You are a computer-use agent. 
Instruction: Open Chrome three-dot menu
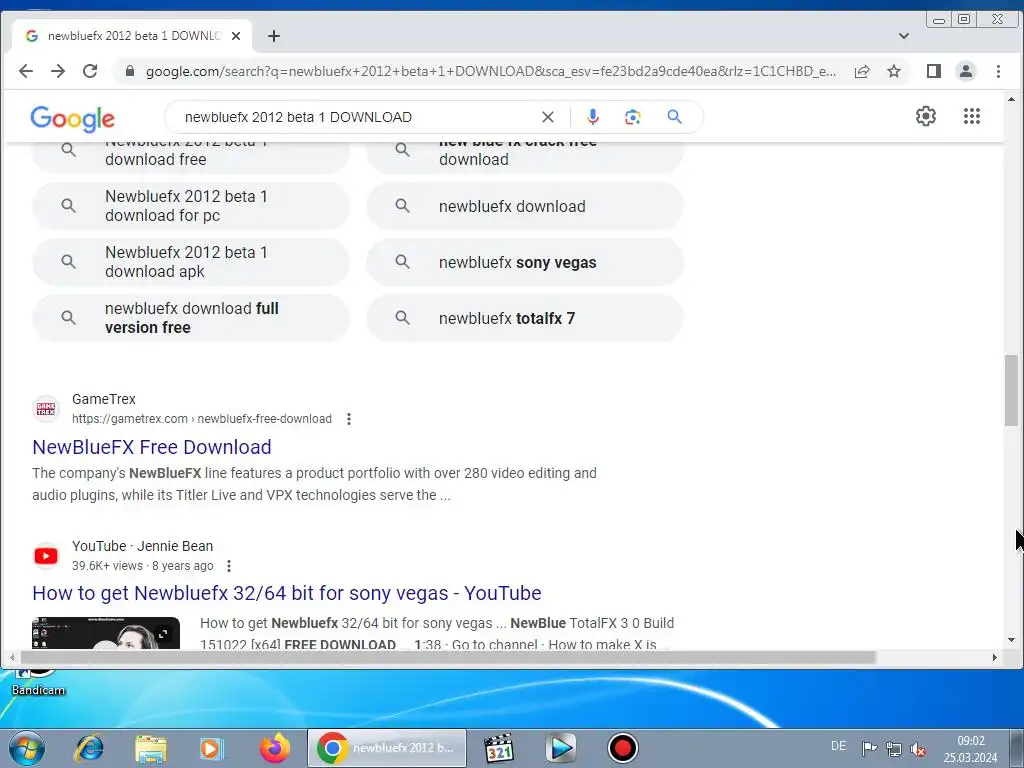(998, 71)
